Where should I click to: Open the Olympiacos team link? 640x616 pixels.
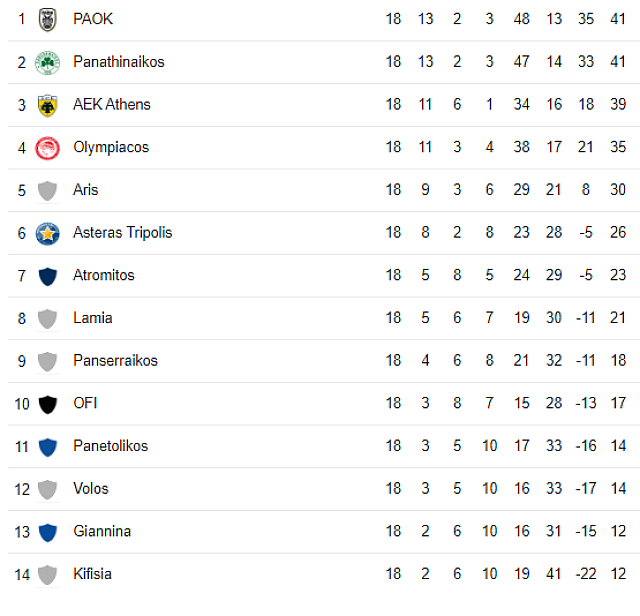(x=110, y=147)
